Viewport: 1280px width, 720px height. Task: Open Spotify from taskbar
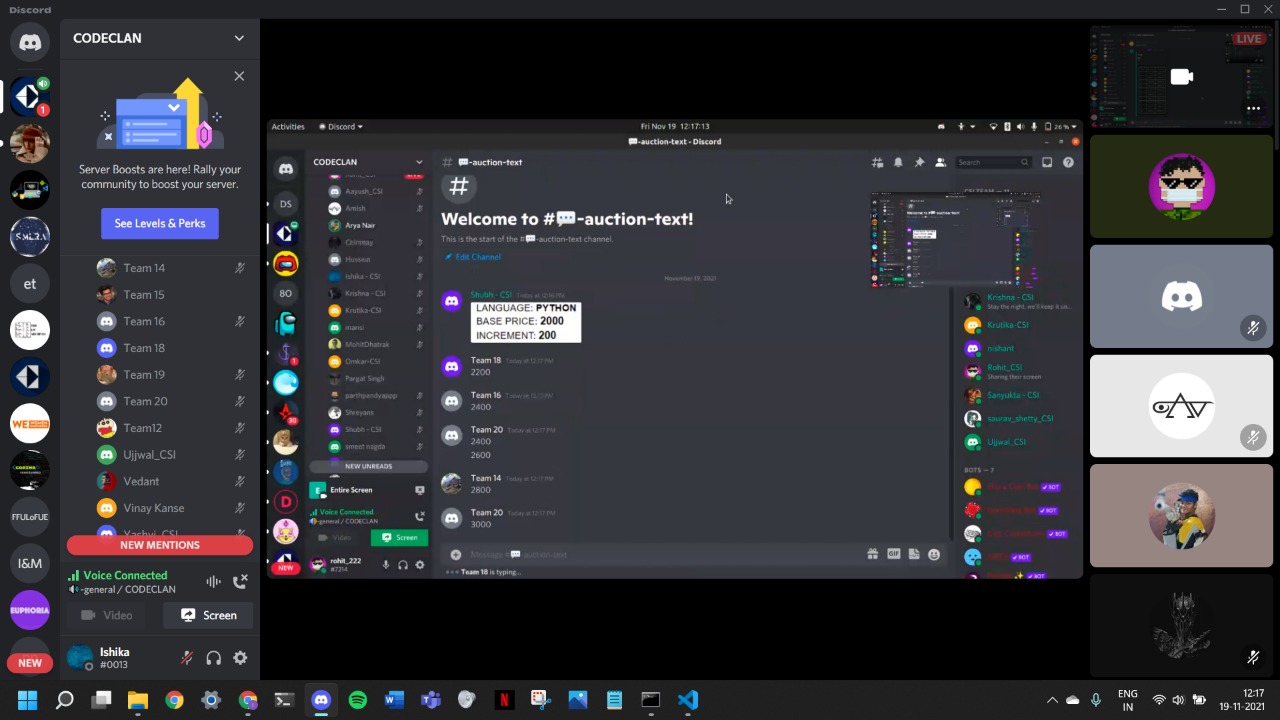point(358,700)
